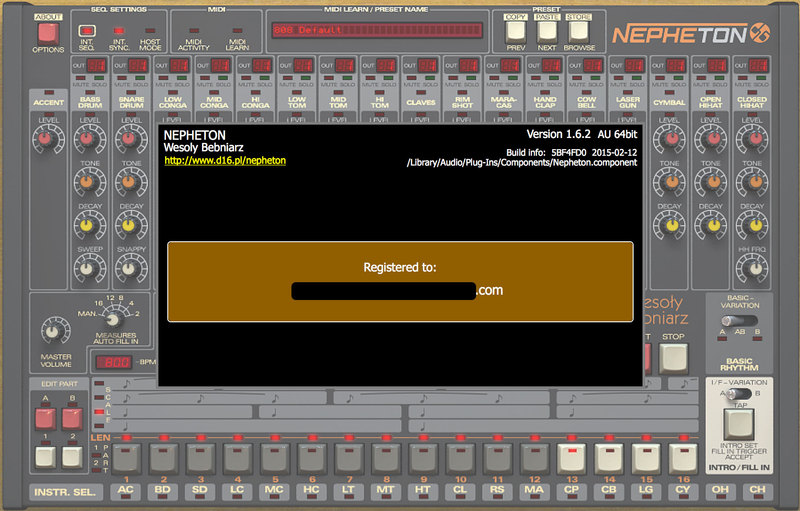The height and width of the screenshot is (511, 800).
Task: Click the Bass Drum DECAY knob
Action: coord(90,224)
